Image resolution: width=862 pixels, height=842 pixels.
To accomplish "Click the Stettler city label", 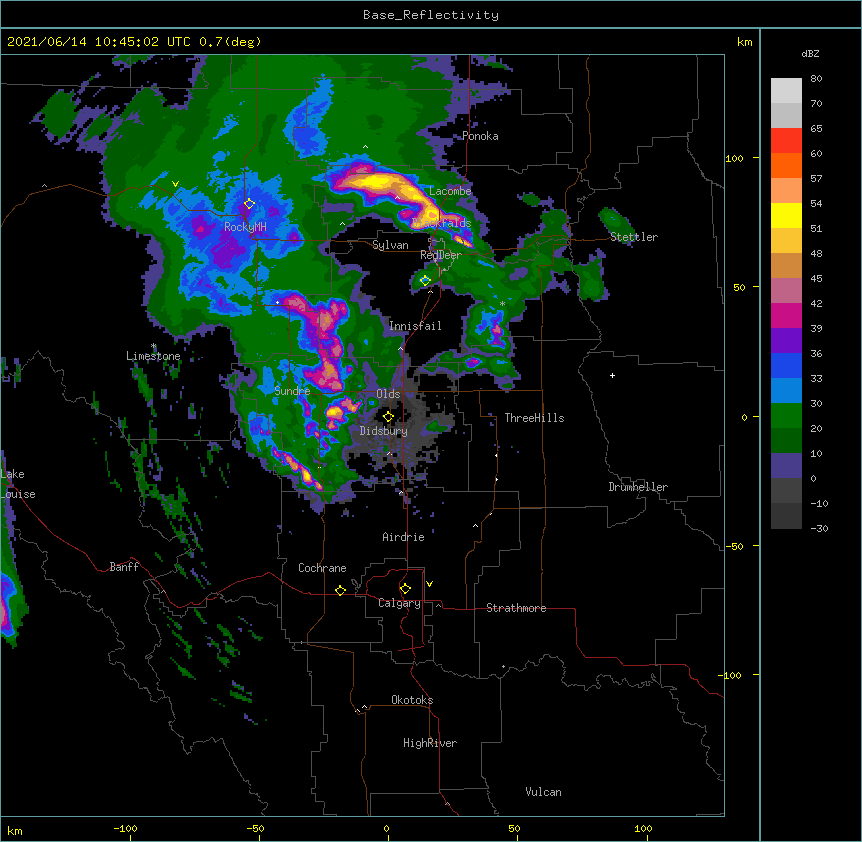I will coord(634,237).
